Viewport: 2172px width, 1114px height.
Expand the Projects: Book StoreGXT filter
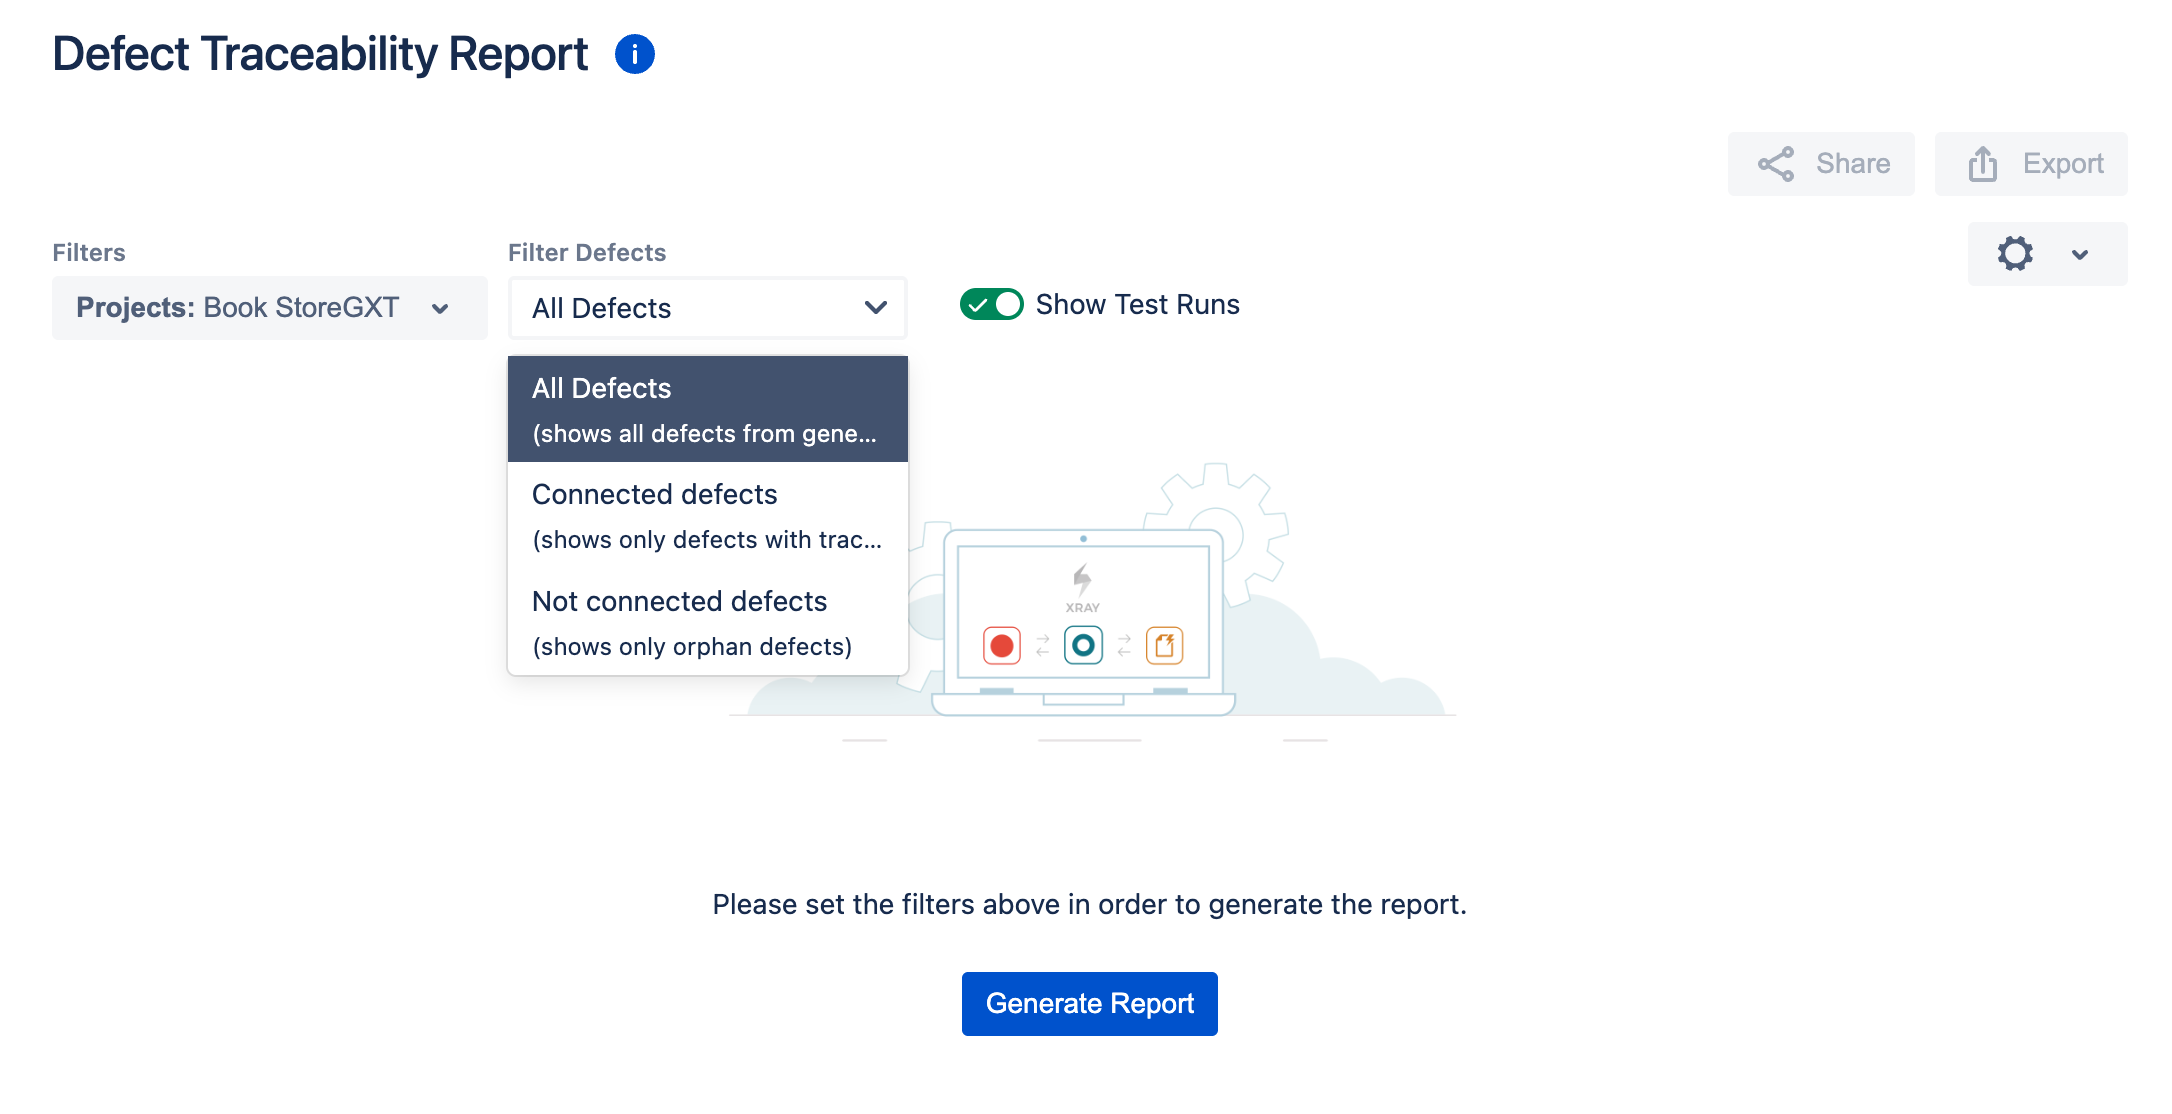(269, 308)
